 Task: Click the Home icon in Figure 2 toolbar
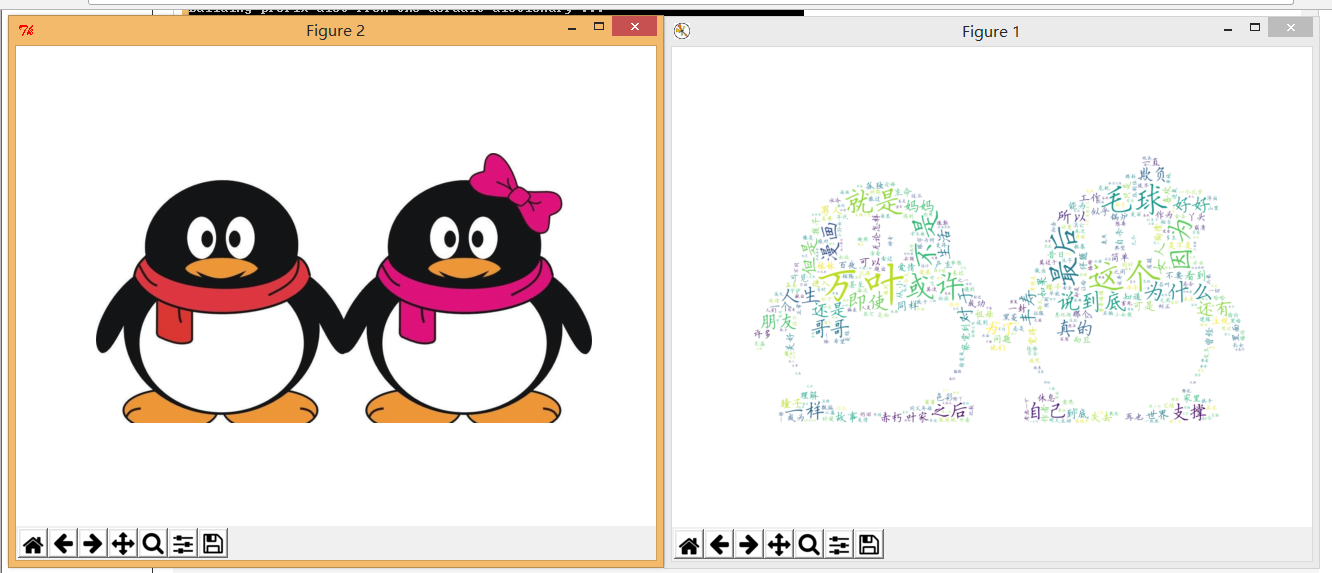(x=33, y=544)
